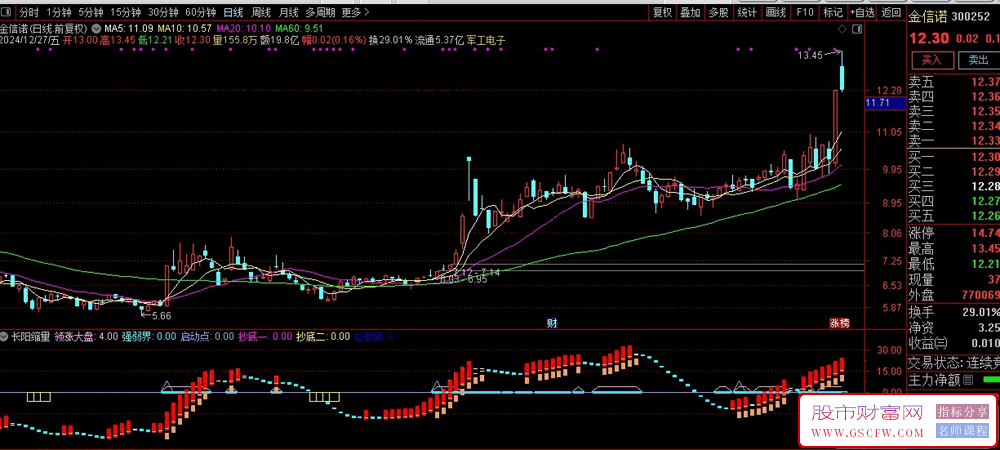Add stock with +自选 button
The height and width of the screenshot is (450, 1000).
pyautogui.click(x=862, y=12)
